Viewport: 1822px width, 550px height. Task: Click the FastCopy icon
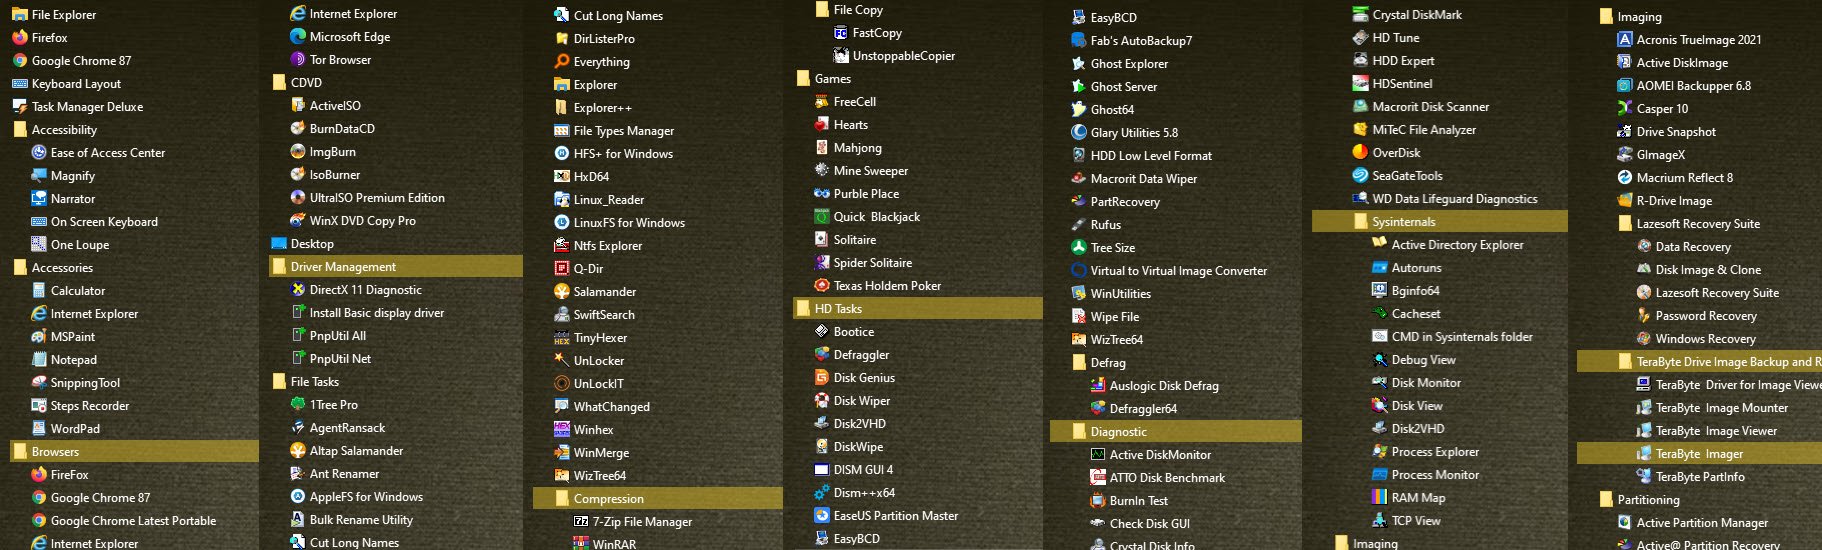pyautogui.click(x=841, y=33)
